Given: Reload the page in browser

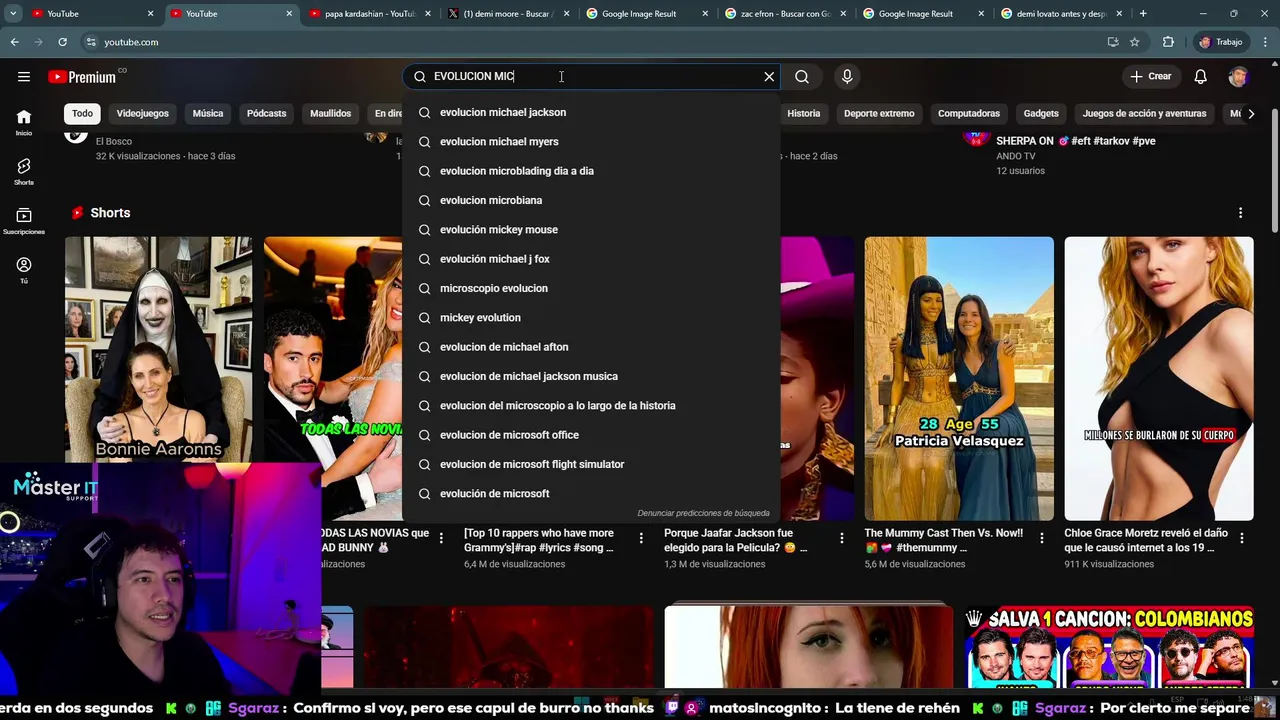Looking at the screenshot, I should (x=62, y=42).
